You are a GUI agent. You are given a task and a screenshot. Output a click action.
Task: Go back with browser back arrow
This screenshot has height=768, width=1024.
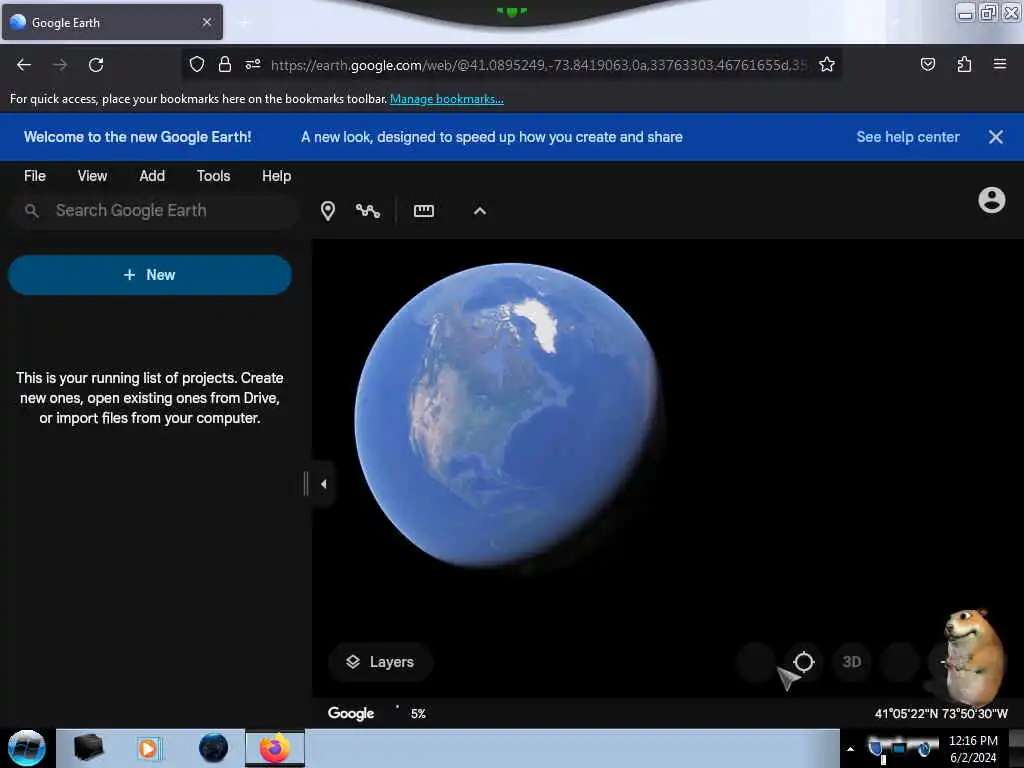point(24,65)
